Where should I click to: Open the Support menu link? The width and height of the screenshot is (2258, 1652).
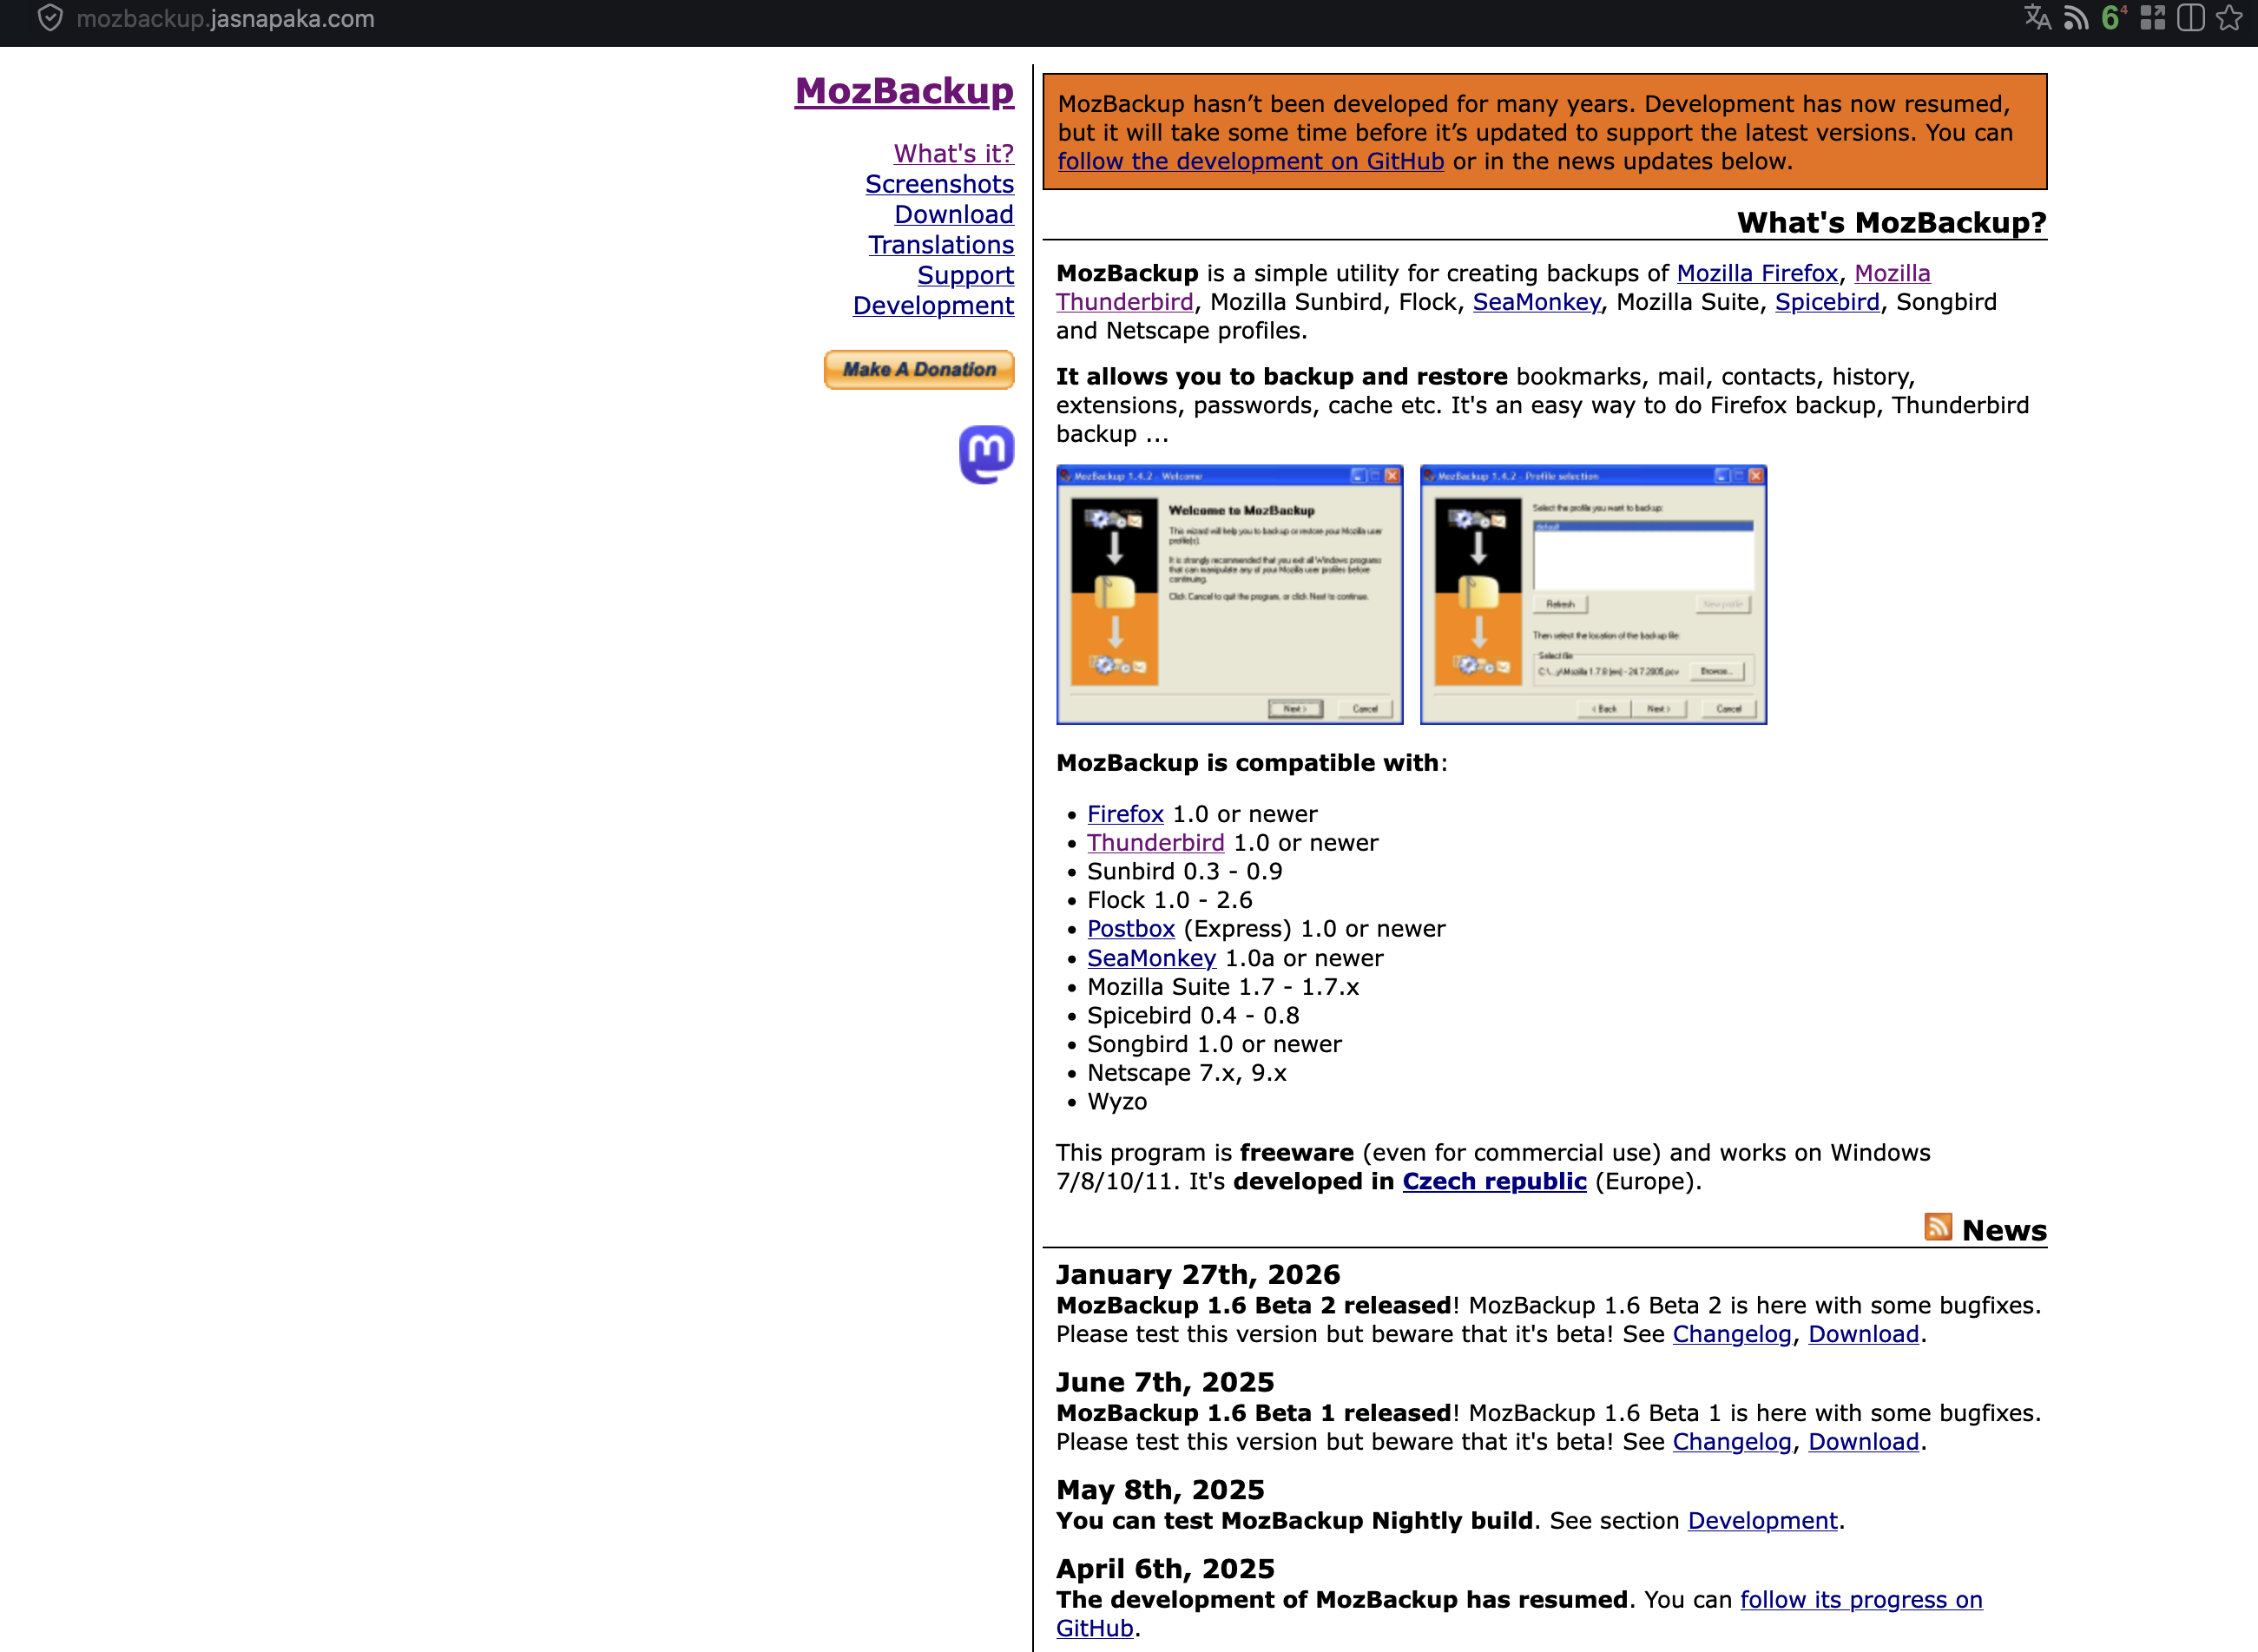(965, 275)
